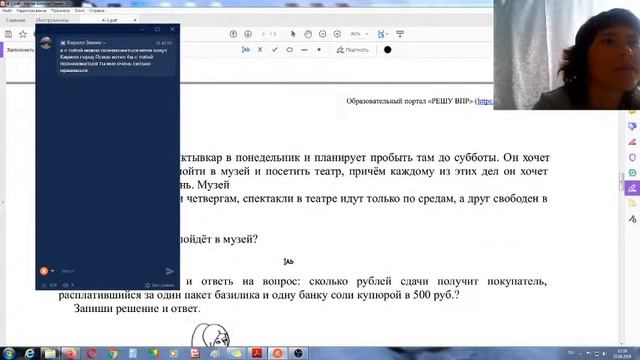Open the yellow file tool in right panel
This screenshot has height=360, width=640.
coord(632,203)
